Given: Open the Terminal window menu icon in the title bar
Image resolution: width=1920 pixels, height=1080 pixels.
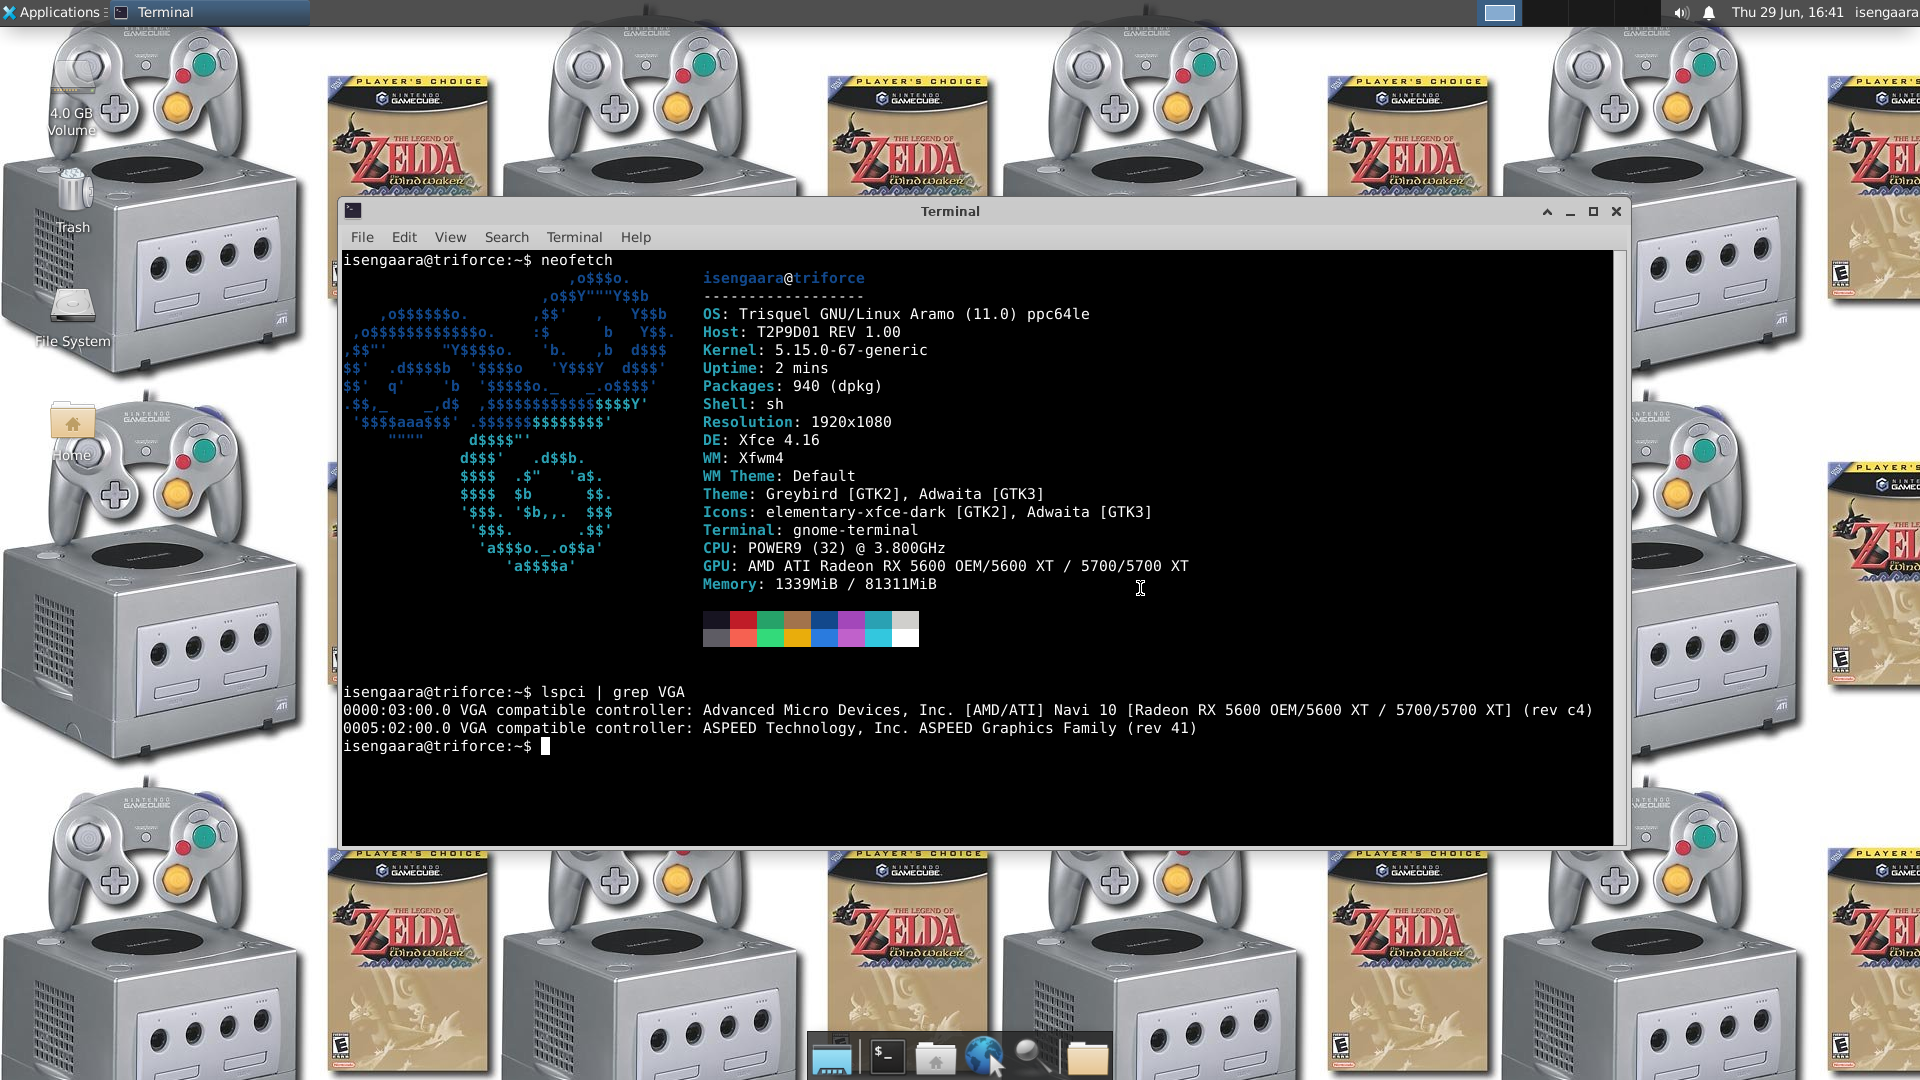Looking at the screenshot, I should (x=353, y=210).
